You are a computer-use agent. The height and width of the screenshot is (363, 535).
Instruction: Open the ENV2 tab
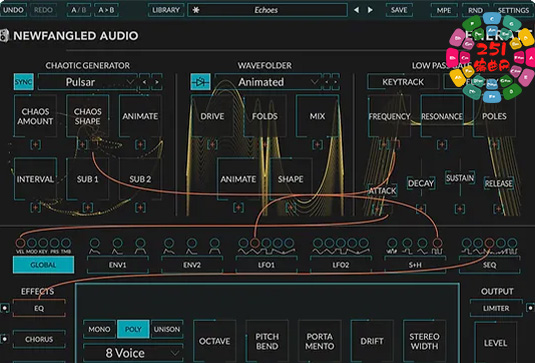click(192, 265)
